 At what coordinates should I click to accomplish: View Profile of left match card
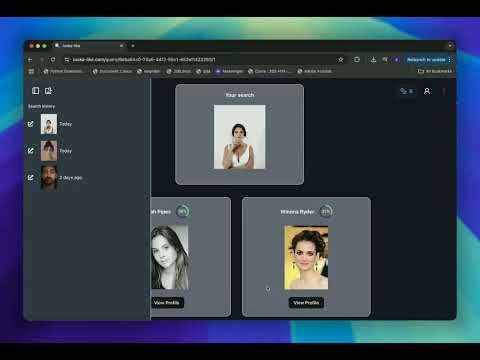167,303
